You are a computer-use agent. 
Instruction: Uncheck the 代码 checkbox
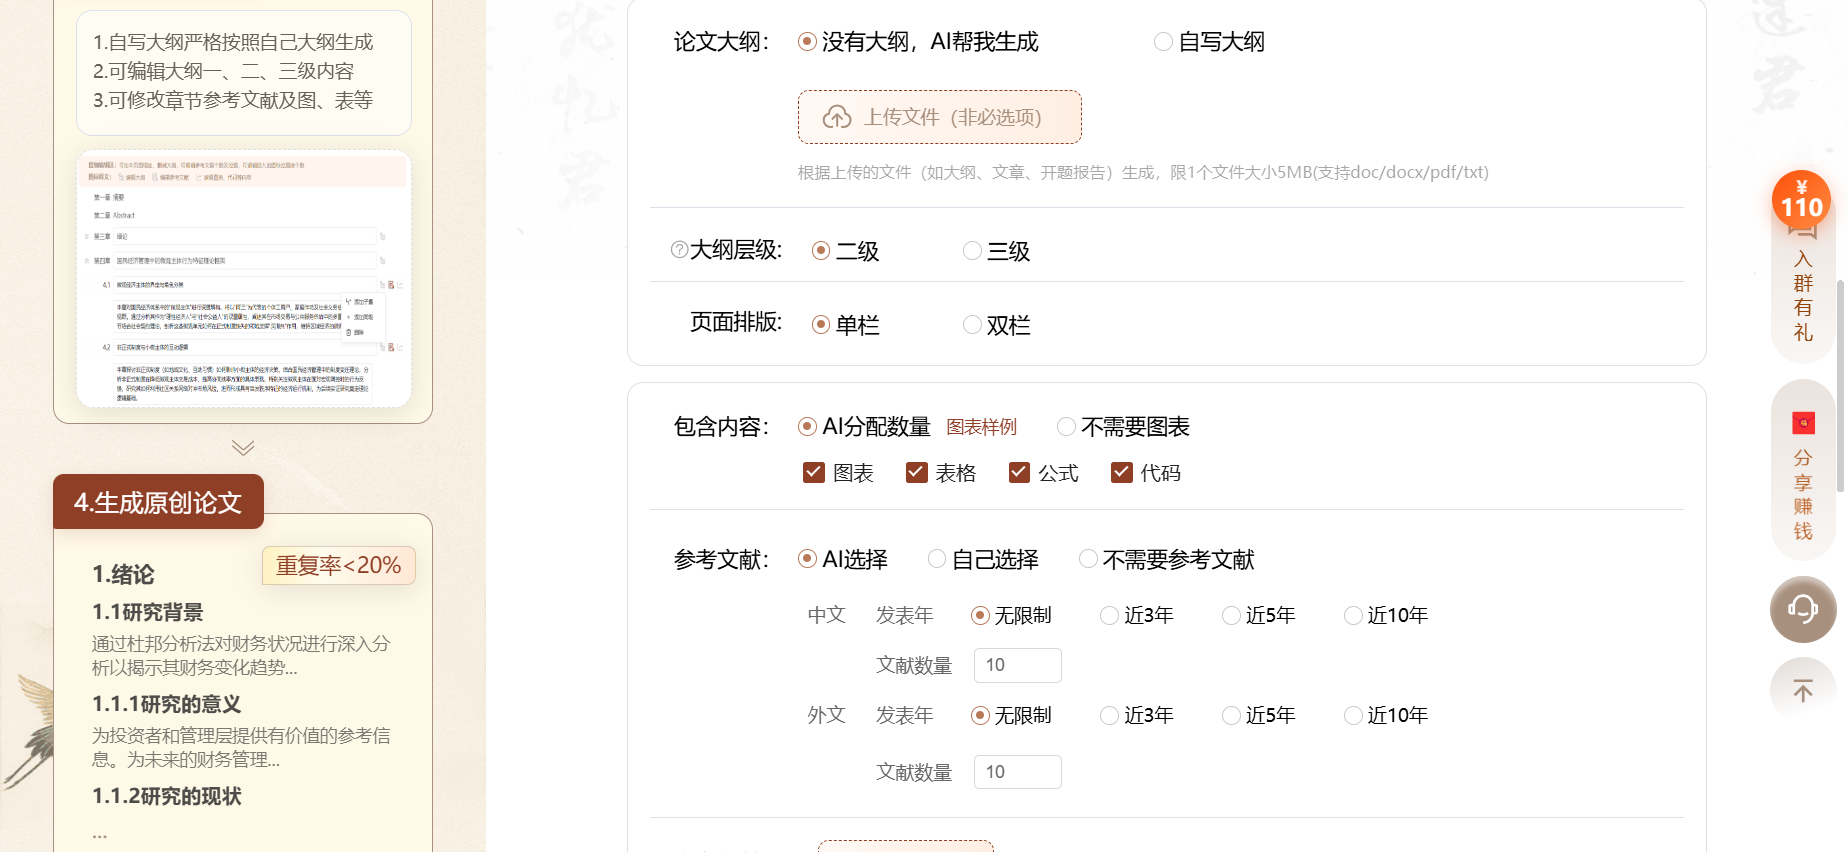pos(1121,472)
